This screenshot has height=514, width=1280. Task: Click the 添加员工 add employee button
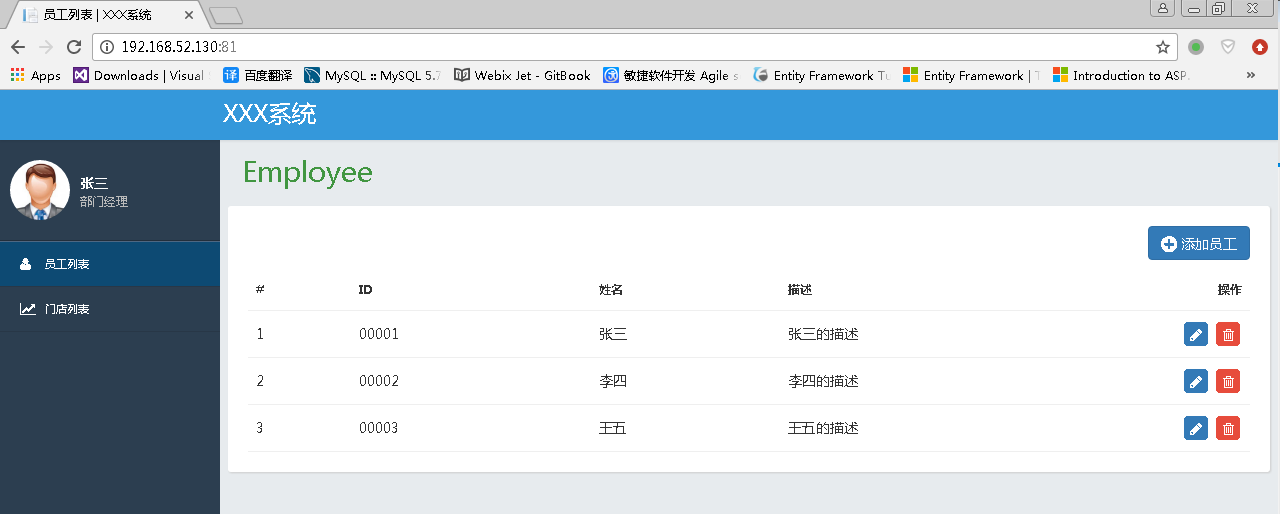(x=1198, y=243)
